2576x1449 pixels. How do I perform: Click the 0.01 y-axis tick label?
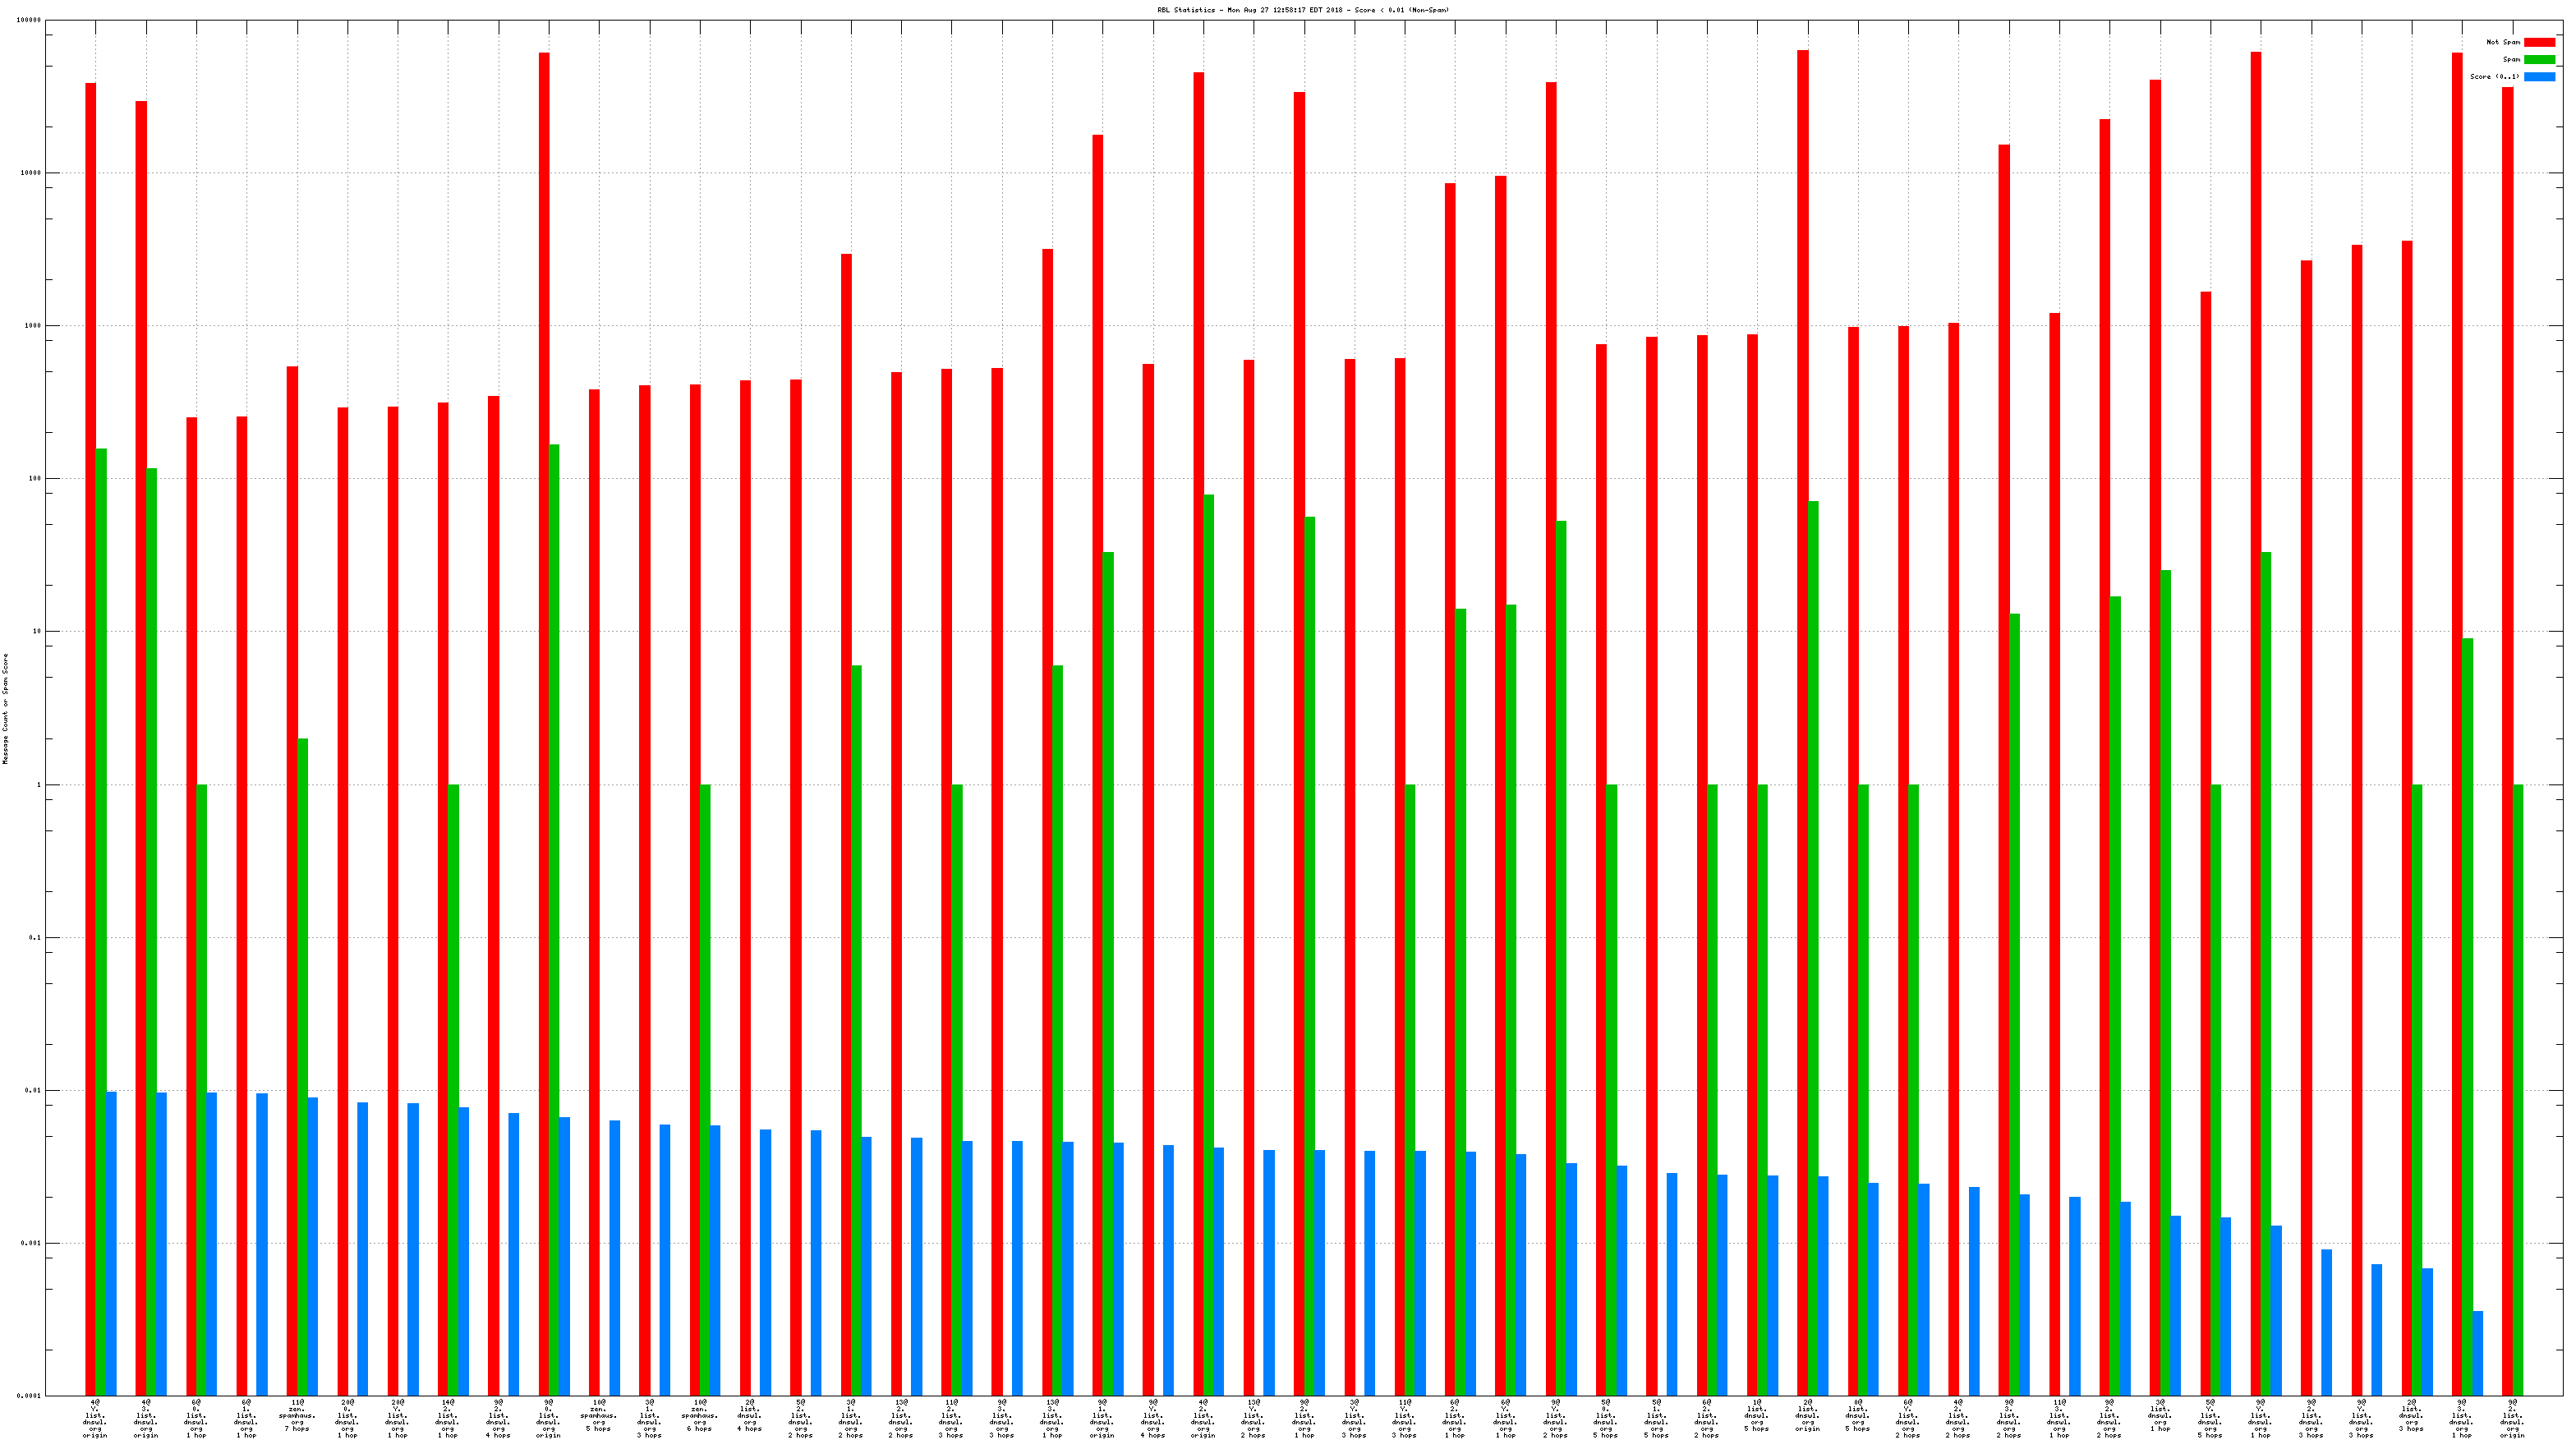[33, 1090]
